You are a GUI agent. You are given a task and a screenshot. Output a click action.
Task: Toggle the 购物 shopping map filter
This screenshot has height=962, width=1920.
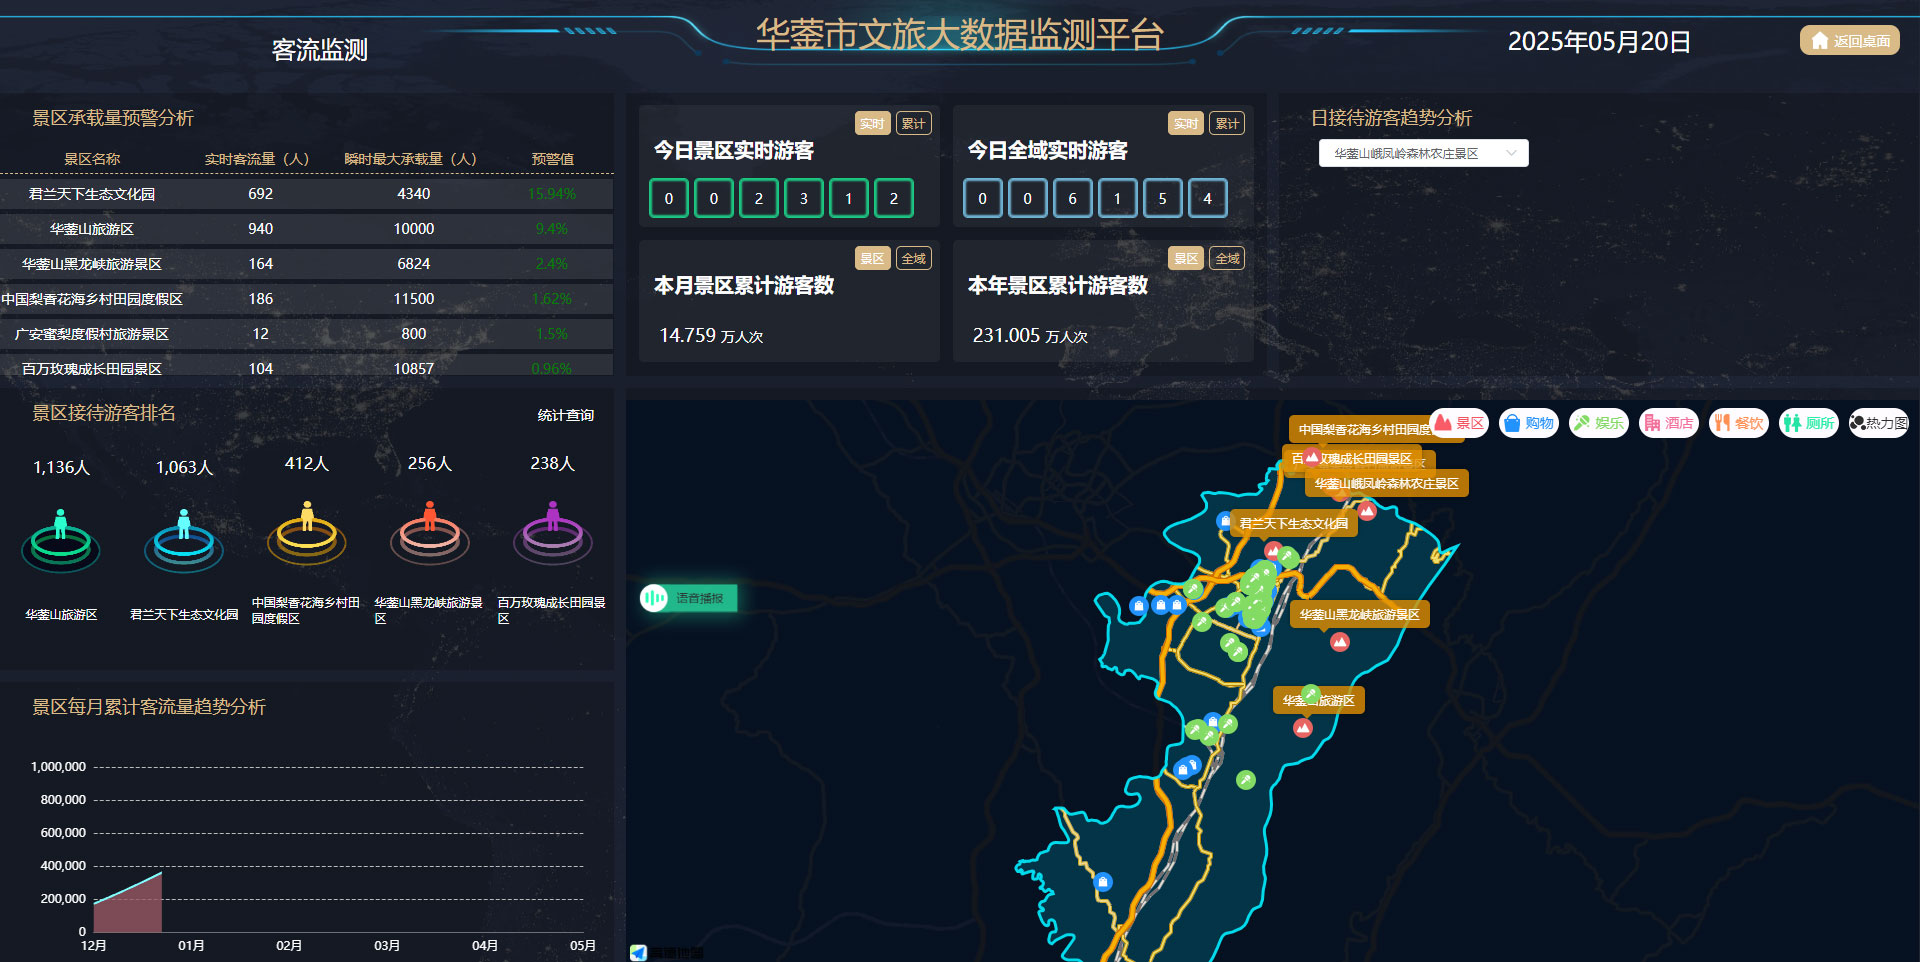point(1529,423)
